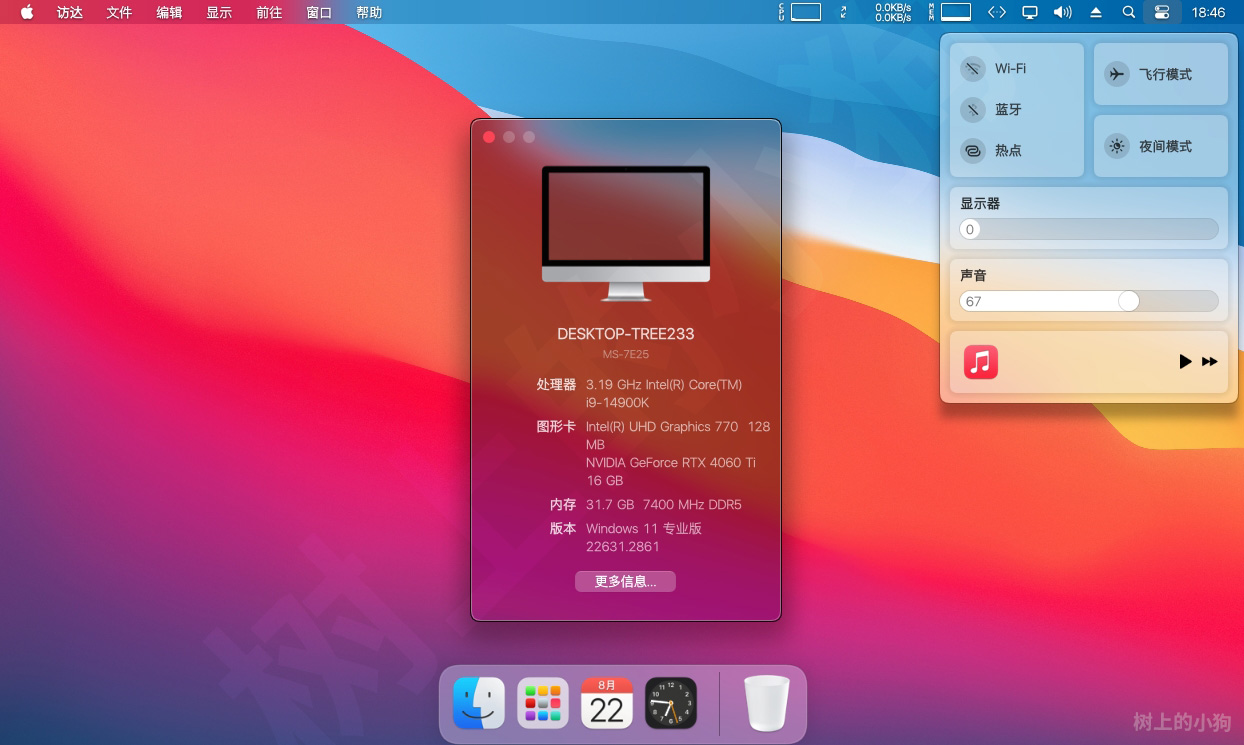The image size is (1244, 745).
Task: Open the 前往 (Go) menu
Action: (268, 13)
